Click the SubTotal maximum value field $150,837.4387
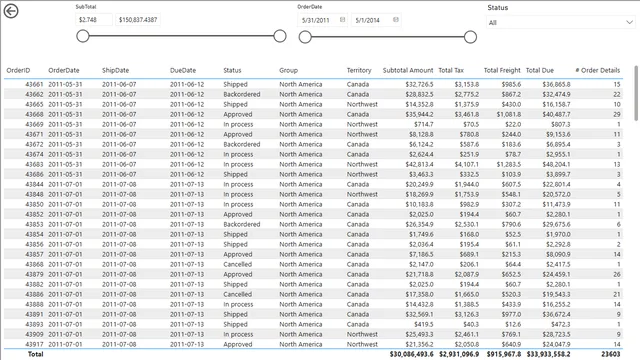This screenshot has height=360, width=640. click(x=138, y=20)
